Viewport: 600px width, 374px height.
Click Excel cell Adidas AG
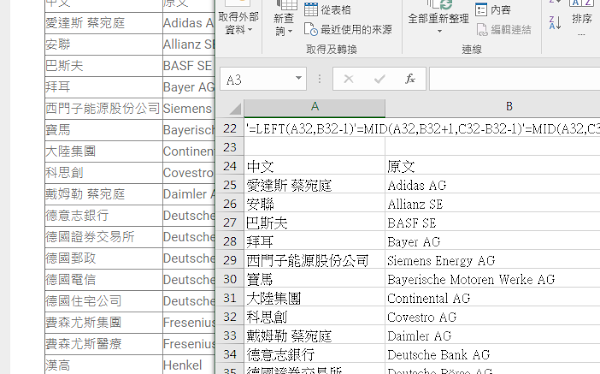[x=493, y=185]
